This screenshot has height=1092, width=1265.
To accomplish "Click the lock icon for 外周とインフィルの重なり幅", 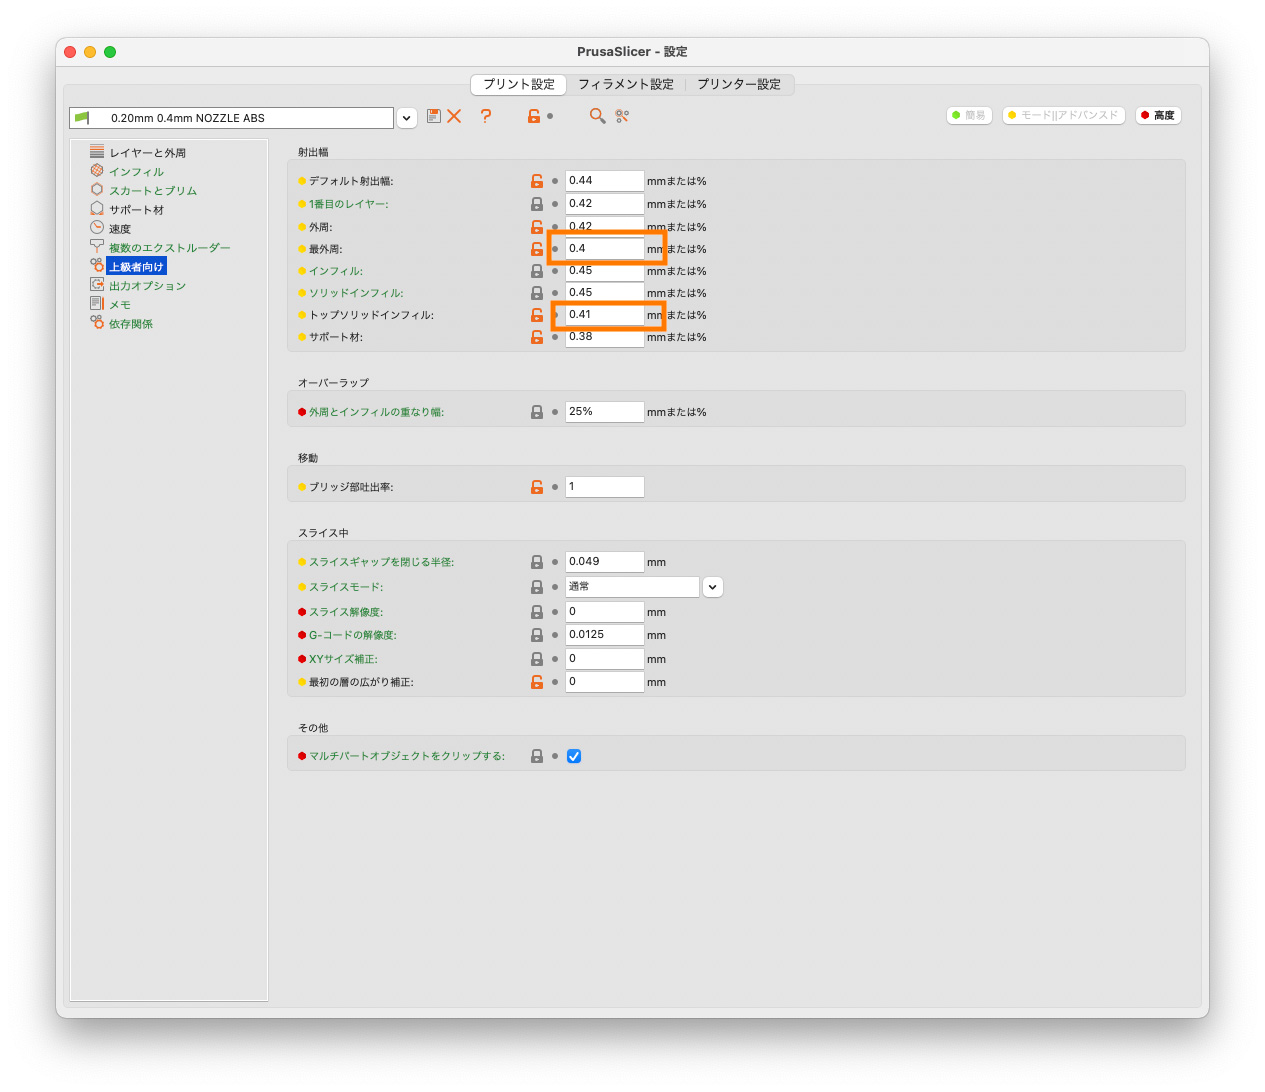I will tap(537, 412).
